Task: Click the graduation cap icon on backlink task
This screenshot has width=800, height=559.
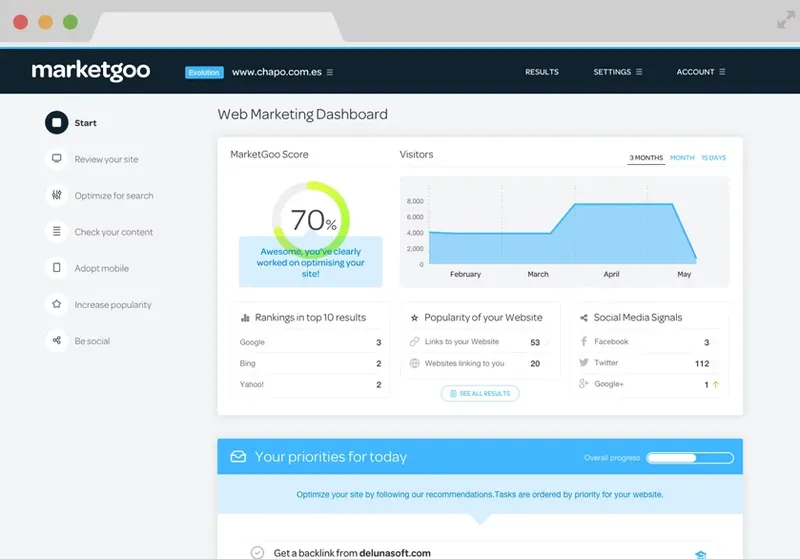Action: [x=701, y=555]
